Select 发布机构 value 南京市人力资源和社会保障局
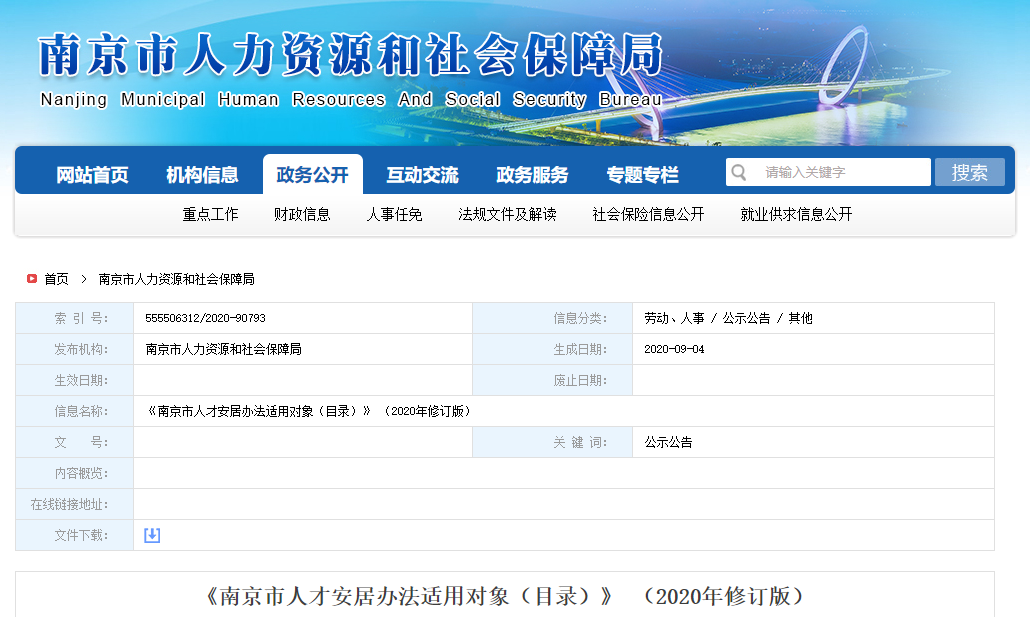Image resolution: width=1030 pixels, height=617 pixels. [223, 349]
